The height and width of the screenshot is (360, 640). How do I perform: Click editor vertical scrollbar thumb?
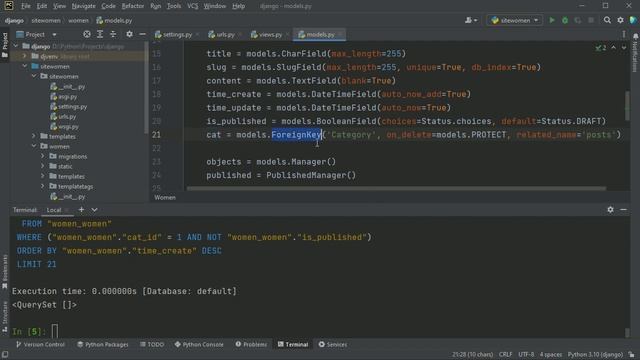pos(627,106)
